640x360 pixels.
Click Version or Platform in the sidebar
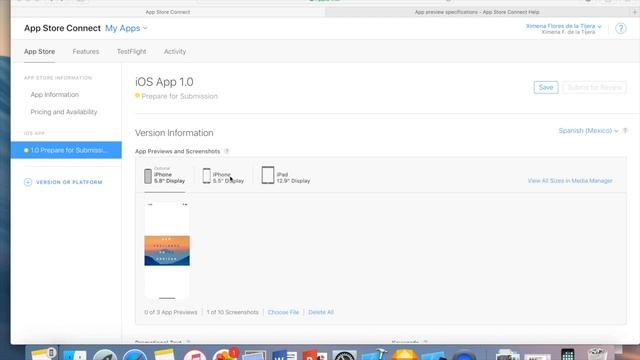pyautogui.click(x=69, y=182)
